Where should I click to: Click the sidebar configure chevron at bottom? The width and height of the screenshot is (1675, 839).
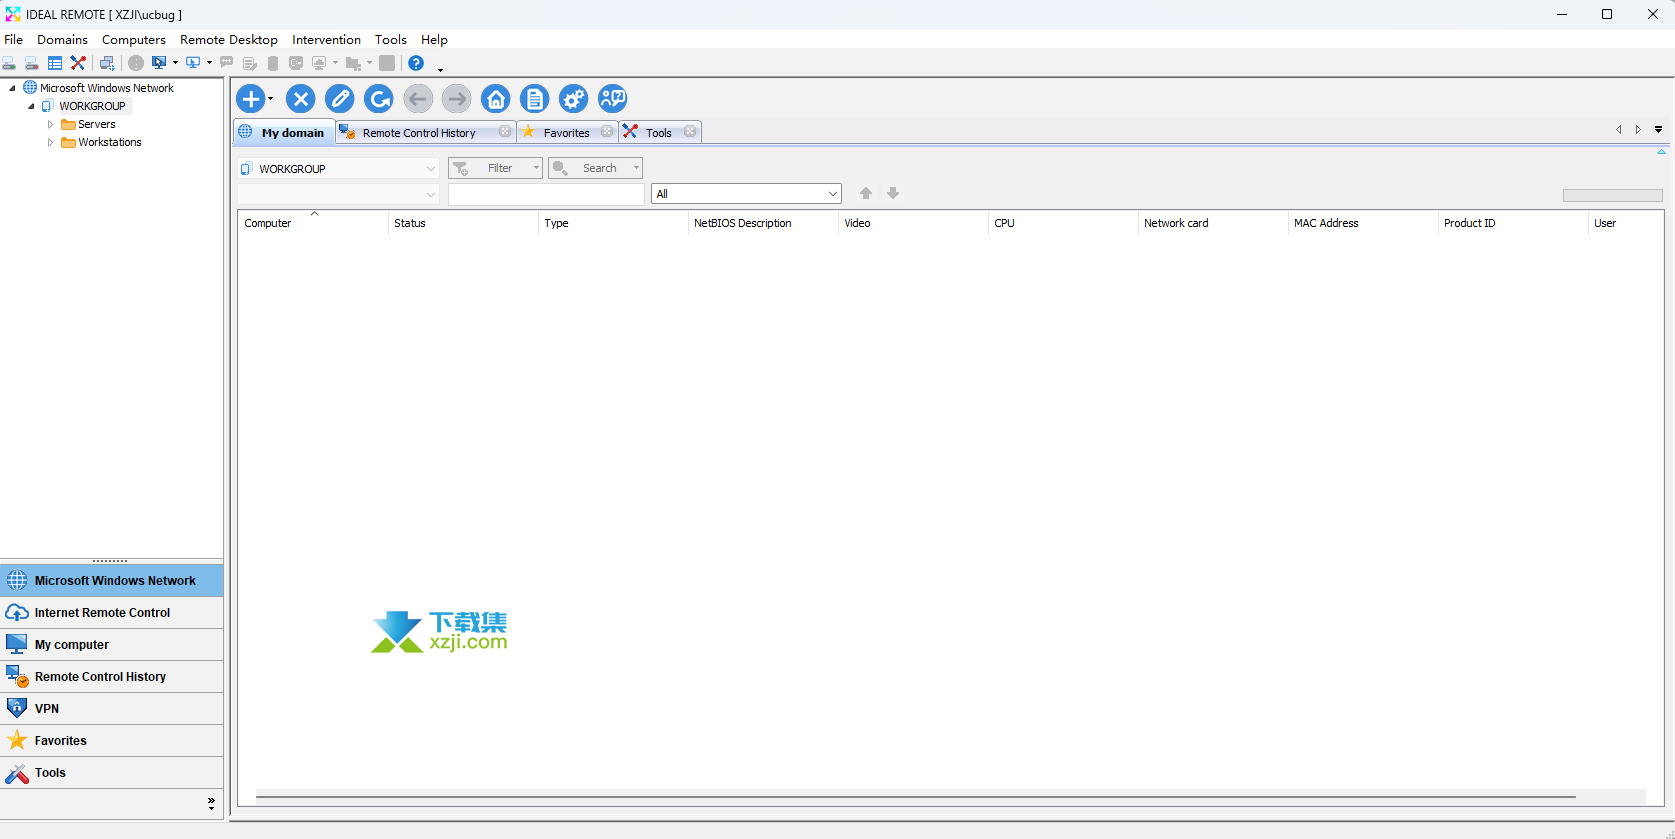point(211,804)
